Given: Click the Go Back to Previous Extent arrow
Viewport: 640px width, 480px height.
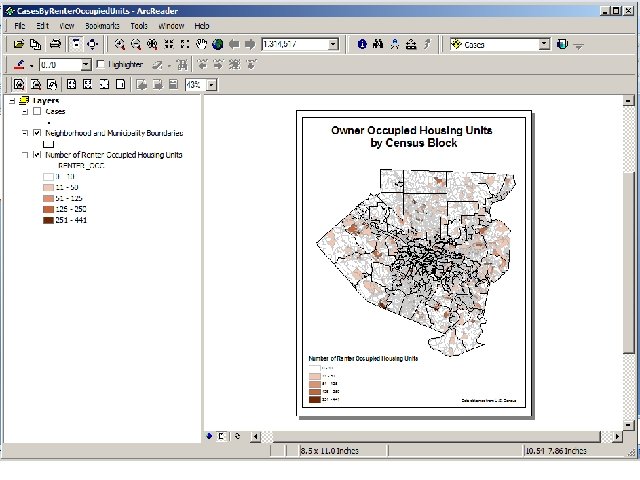Looking at the screenshot, I should [x=234, y=44].
